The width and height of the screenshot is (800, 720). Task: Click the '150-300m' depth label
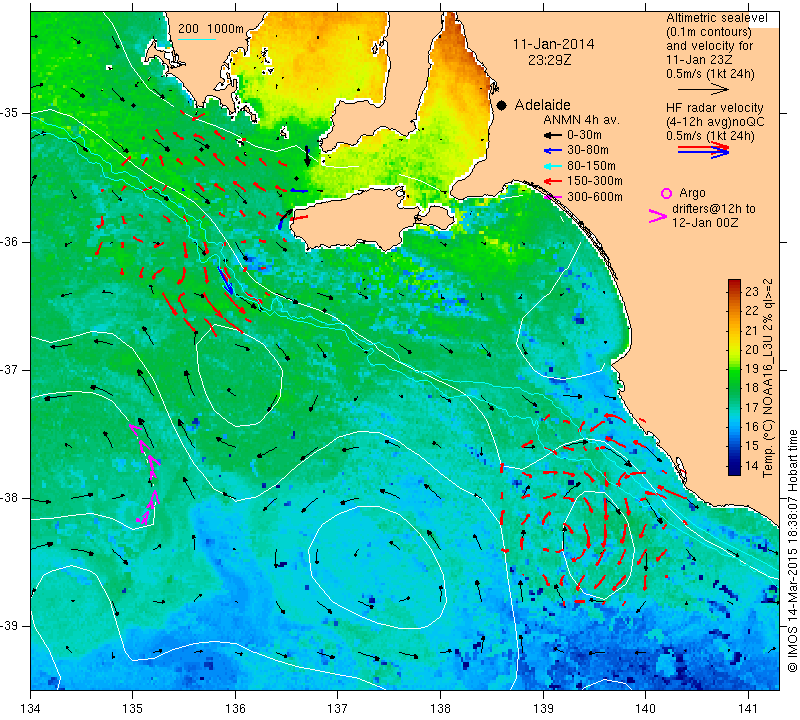(595, 181)
